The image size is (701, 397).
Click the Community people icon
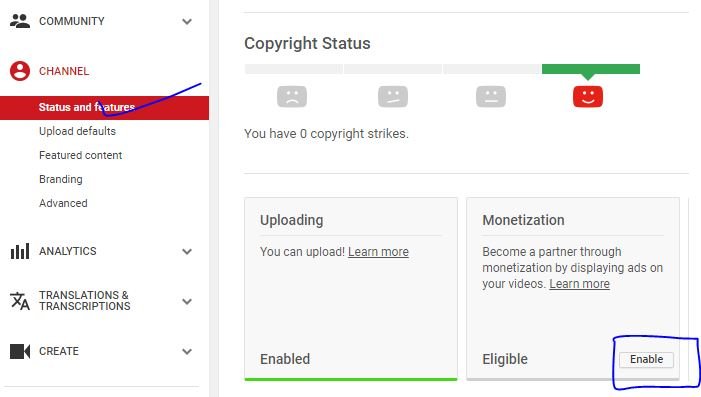click(x=20, y=21)
